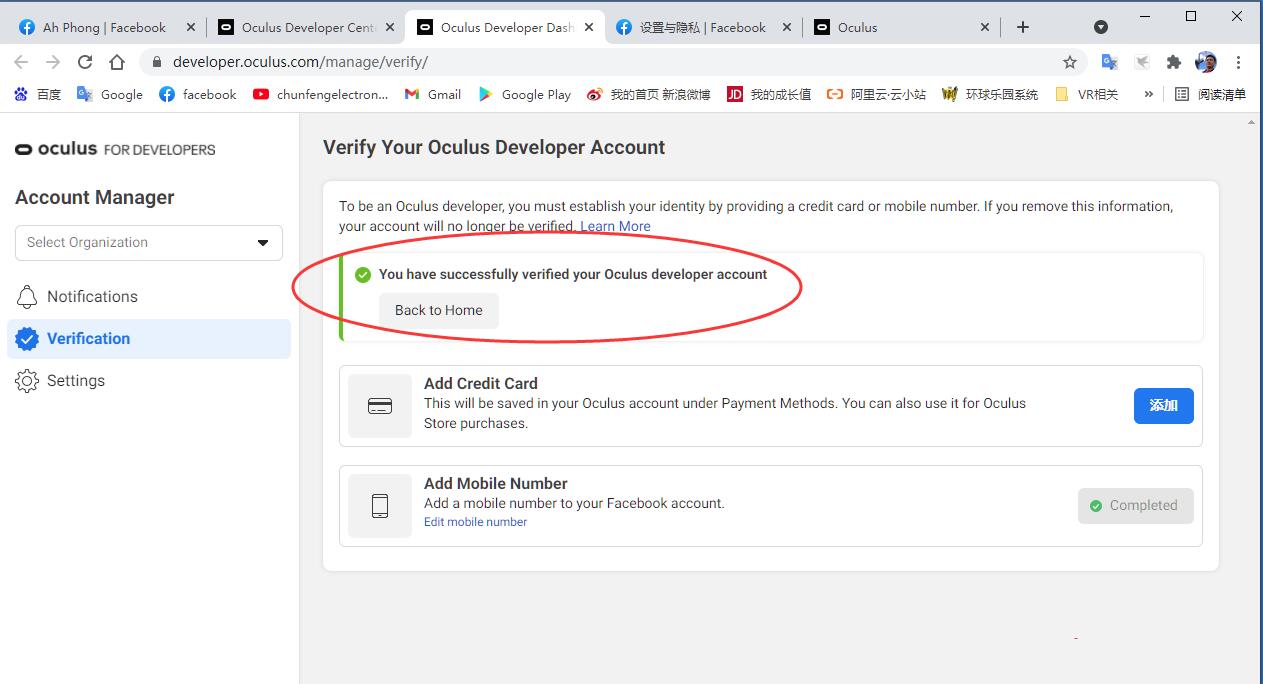Open the browser home page icon

click(117, 62)
